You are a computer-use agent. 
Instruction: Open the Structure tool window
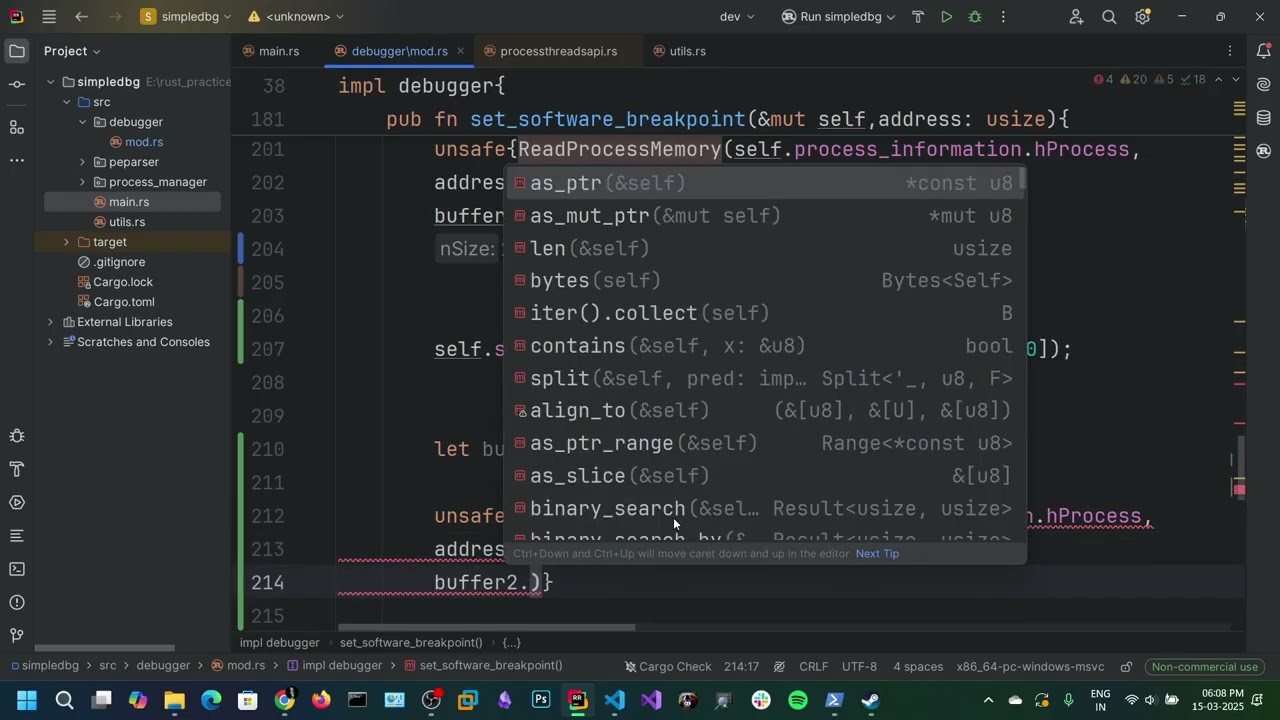[x=17, y=127]
